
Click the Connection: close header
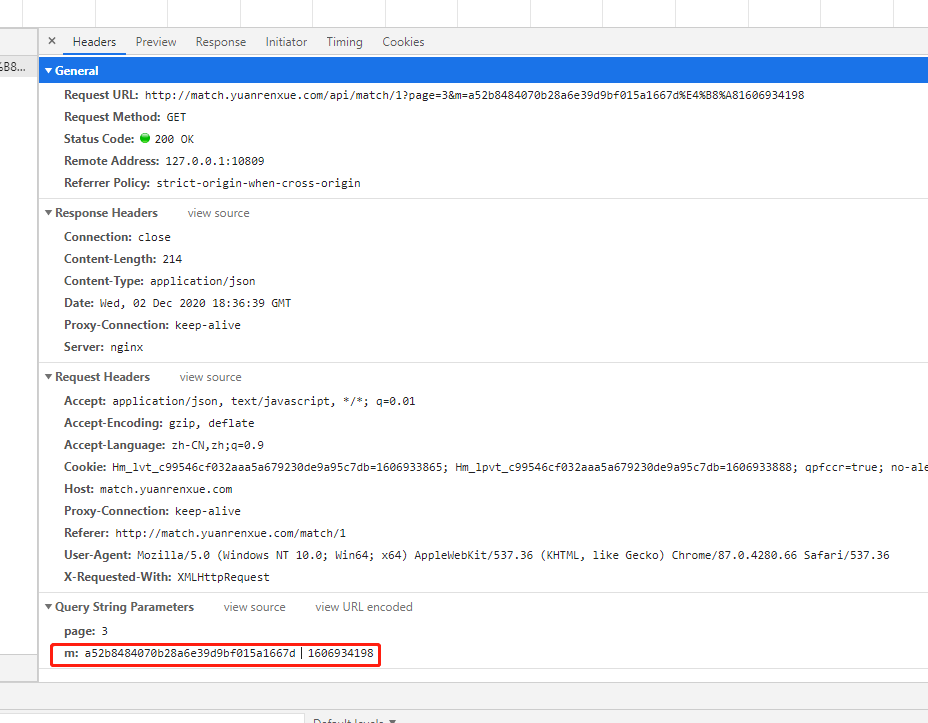coord(117,237)
